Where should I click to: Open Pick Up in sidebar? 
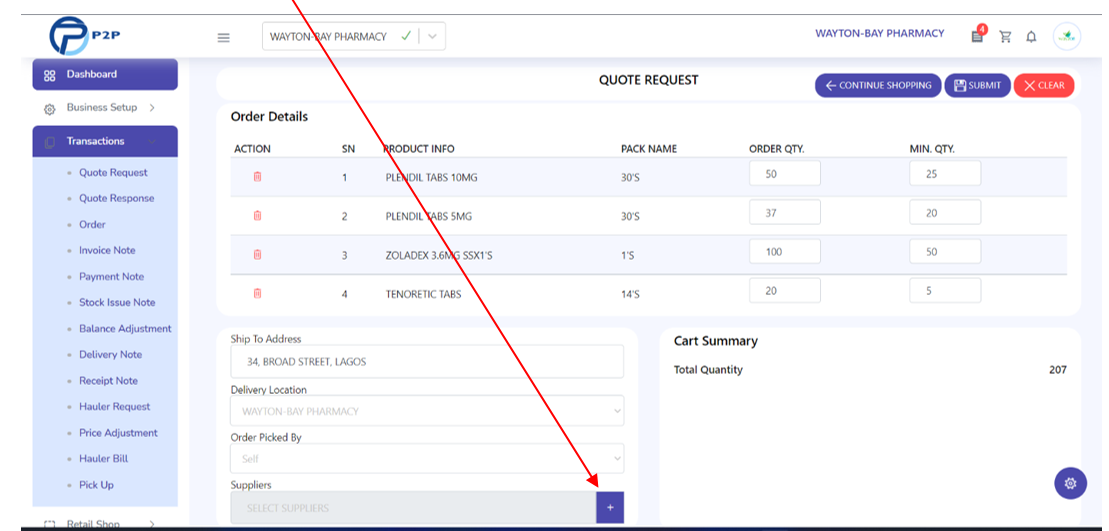pyautogui.click(x=96, y=485)
